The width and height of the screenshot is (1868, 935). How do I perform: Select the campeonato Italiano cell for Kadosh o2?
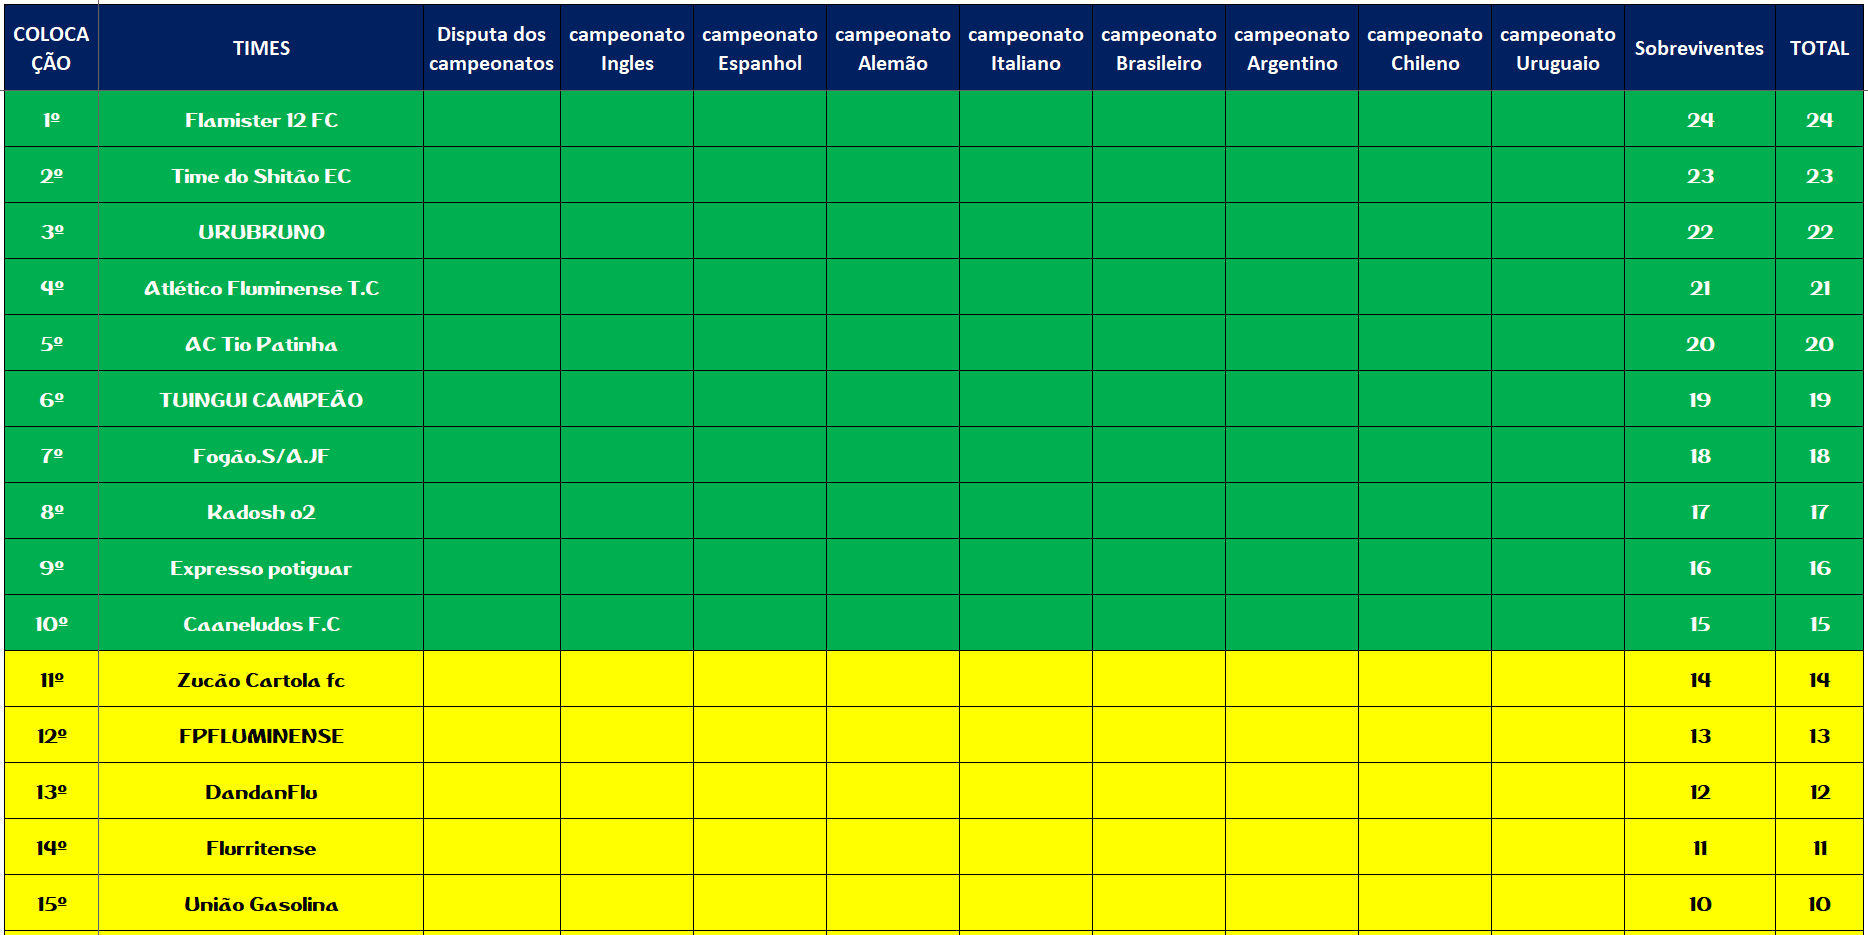[x=1025, y=512]
